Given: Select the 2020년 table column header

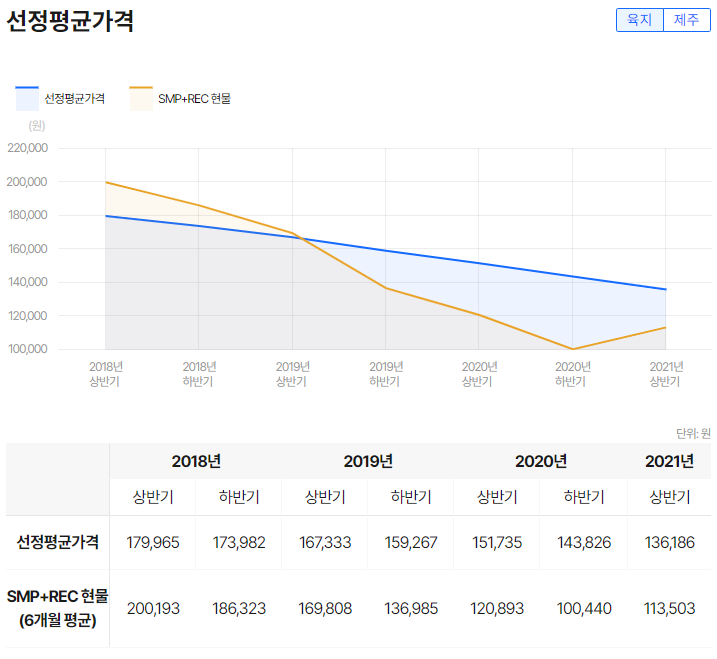Looking at the screenshot, I should (x=540, y=461).
